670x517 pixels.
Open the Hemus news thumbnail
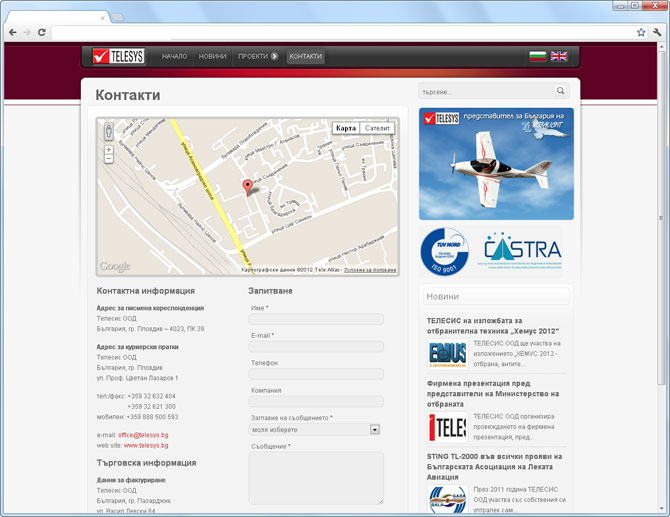point(447,354)
